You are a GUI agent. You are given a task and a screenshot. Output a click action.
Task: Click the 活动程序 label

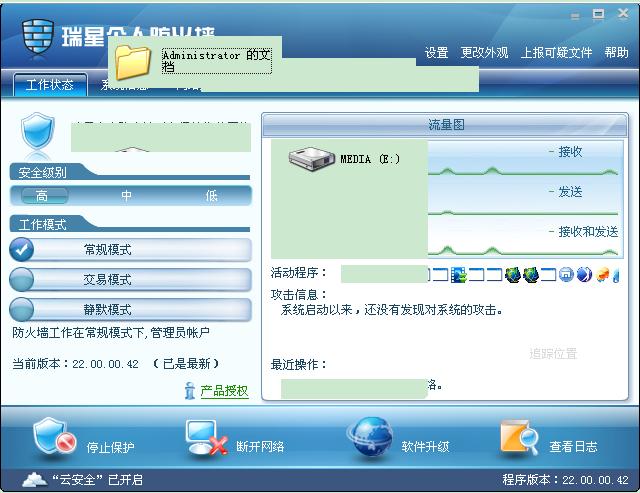click(x=299, y=272)
